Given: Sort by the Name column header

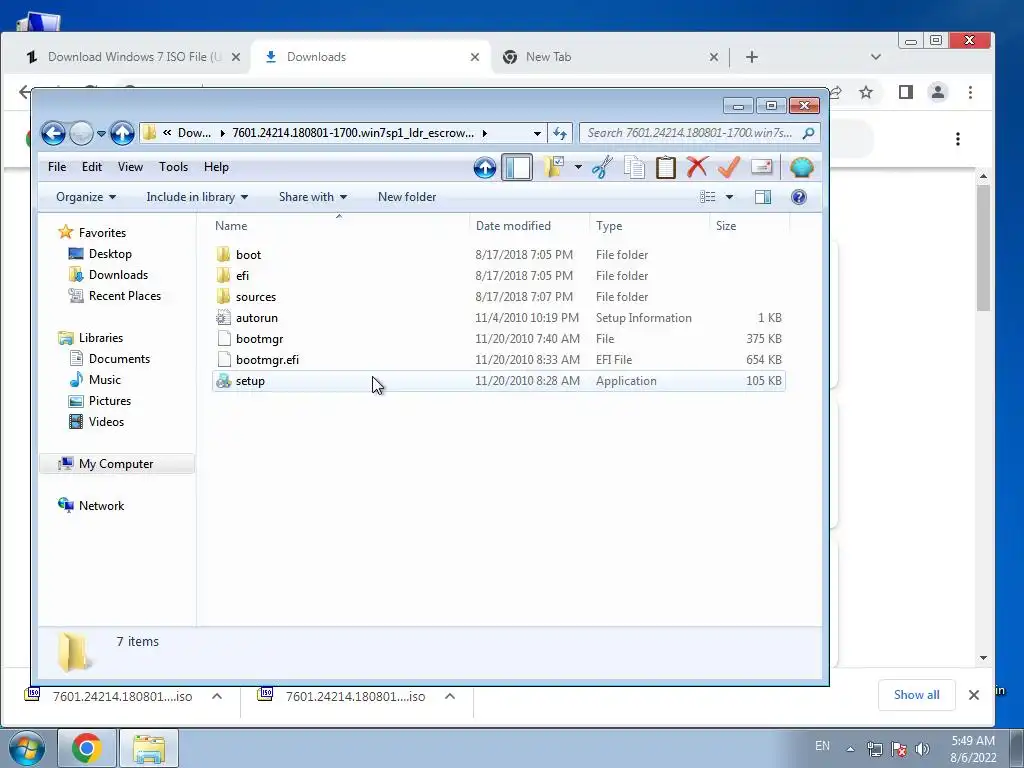Looking at the screenshot, I should click(x=338, y=226).
